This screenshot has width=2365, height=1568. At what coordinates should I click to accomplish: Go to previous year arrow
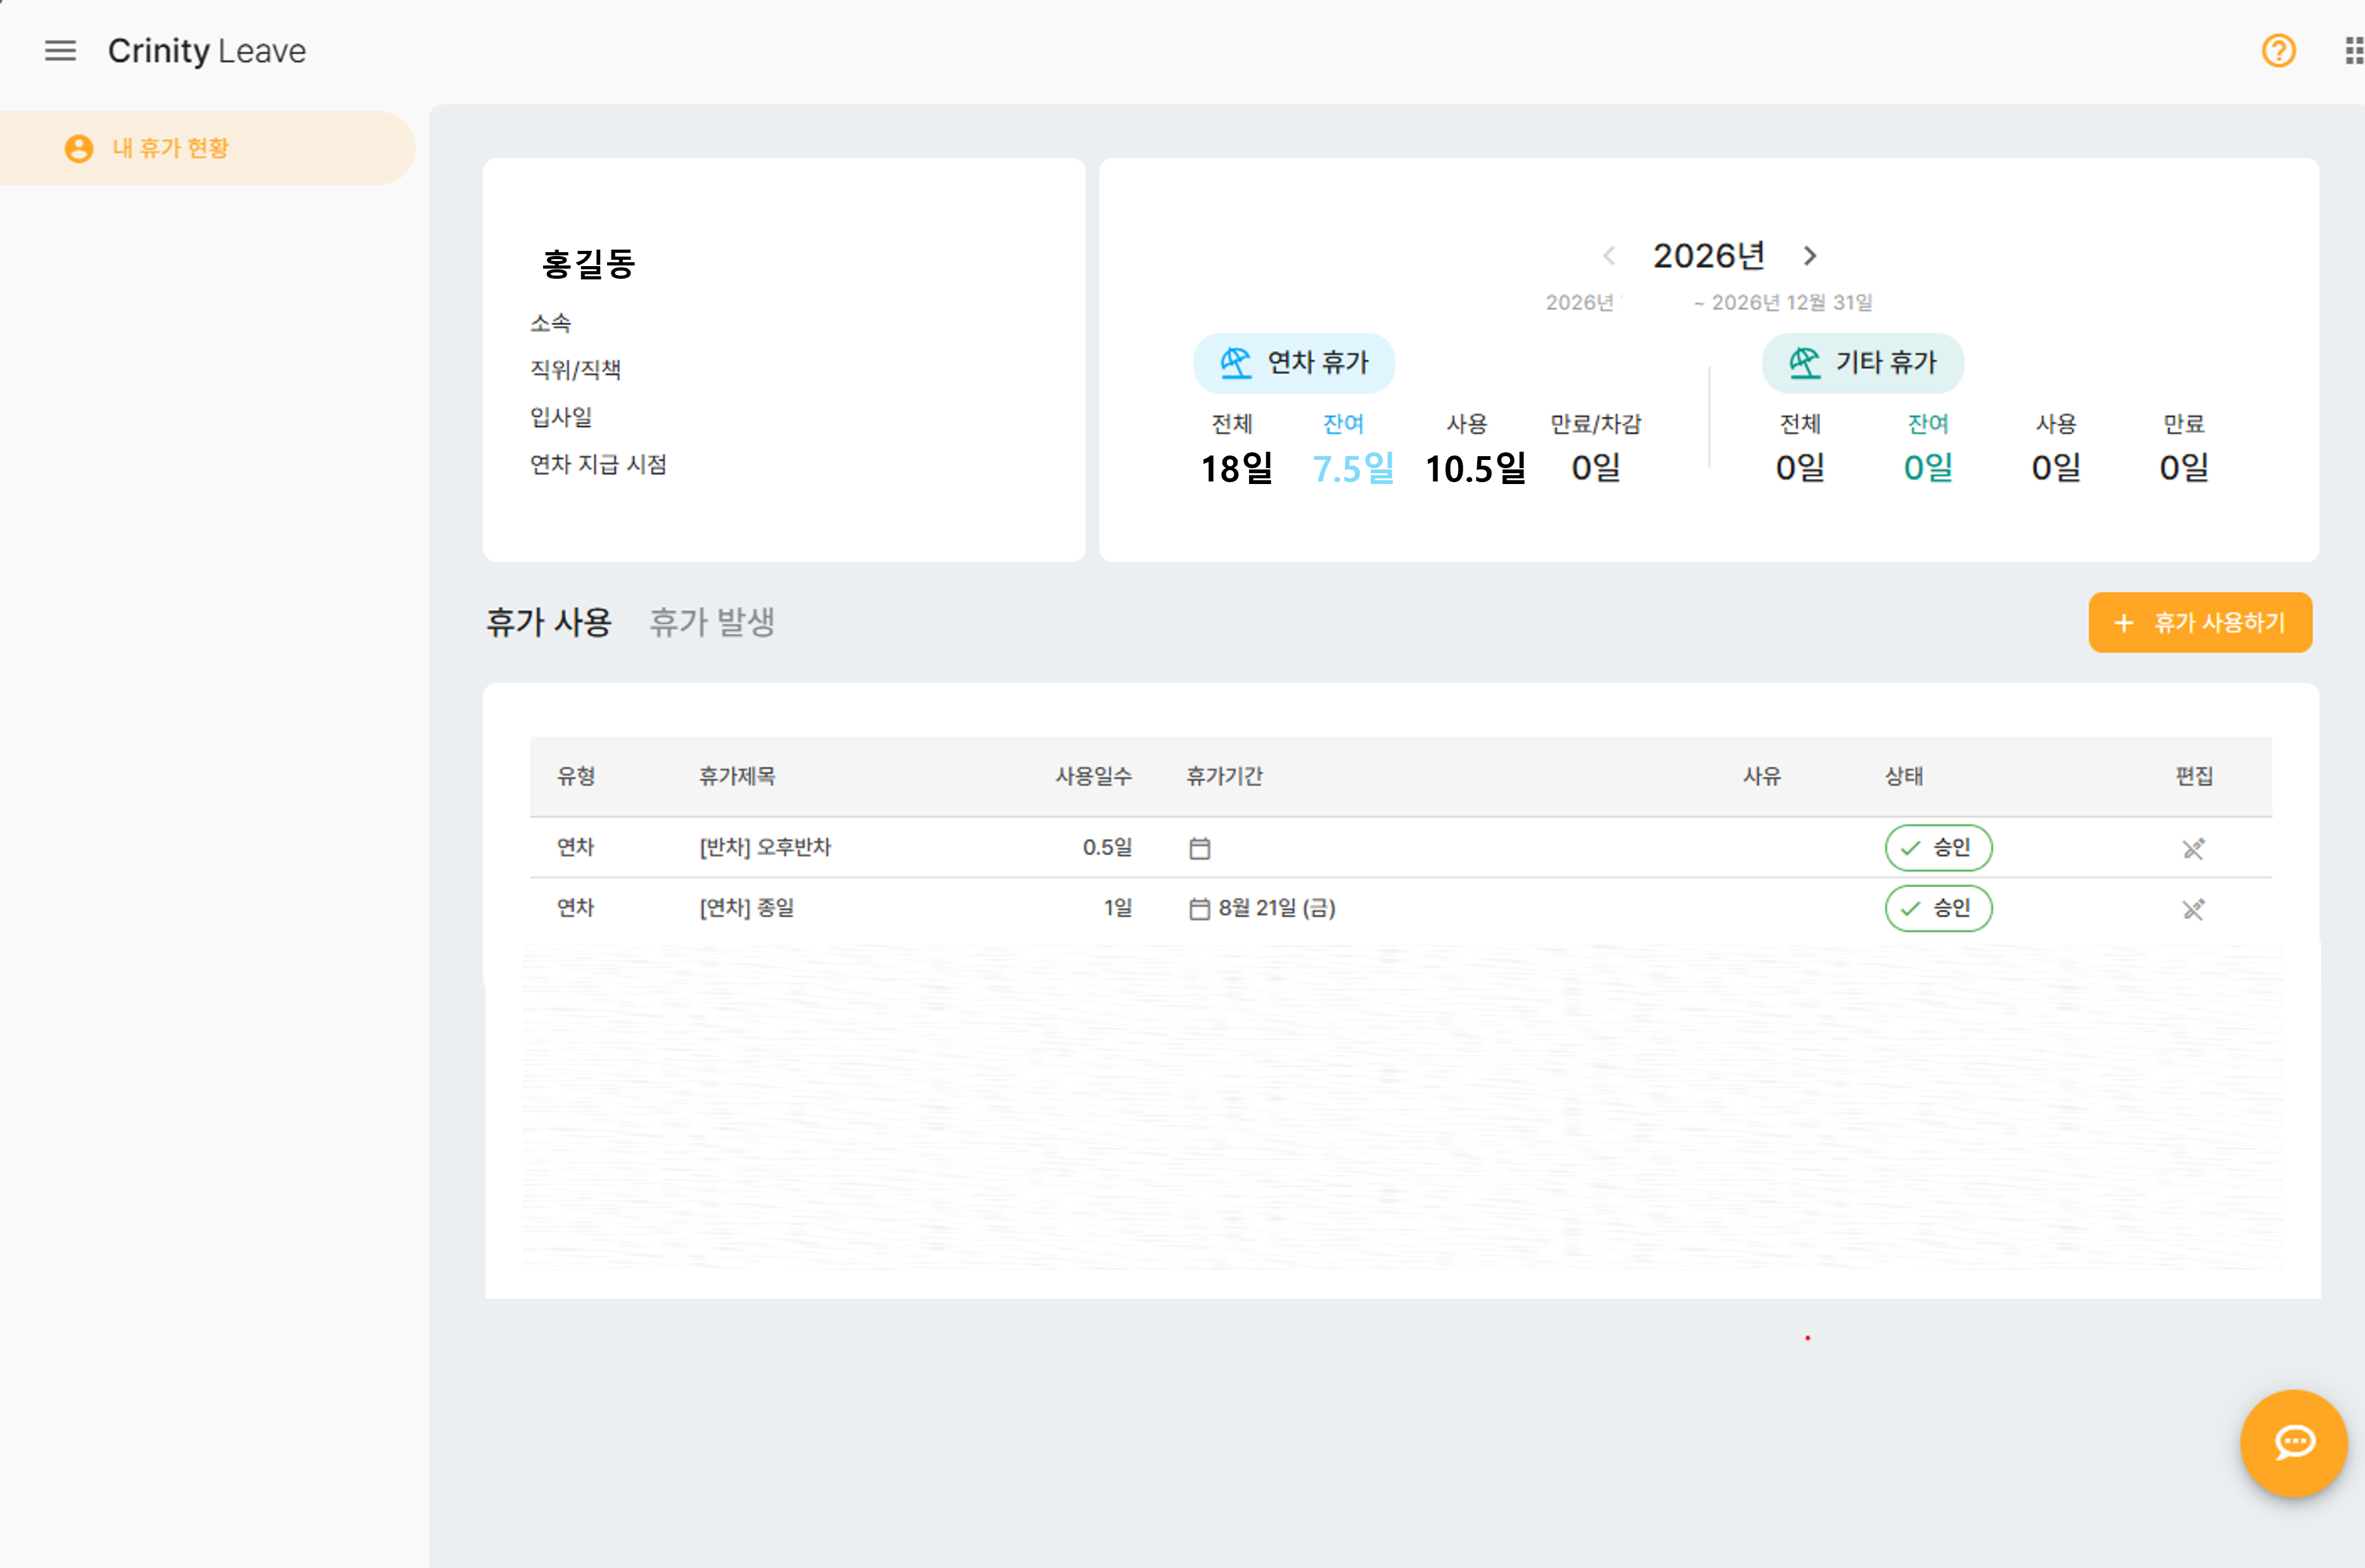1609,256
